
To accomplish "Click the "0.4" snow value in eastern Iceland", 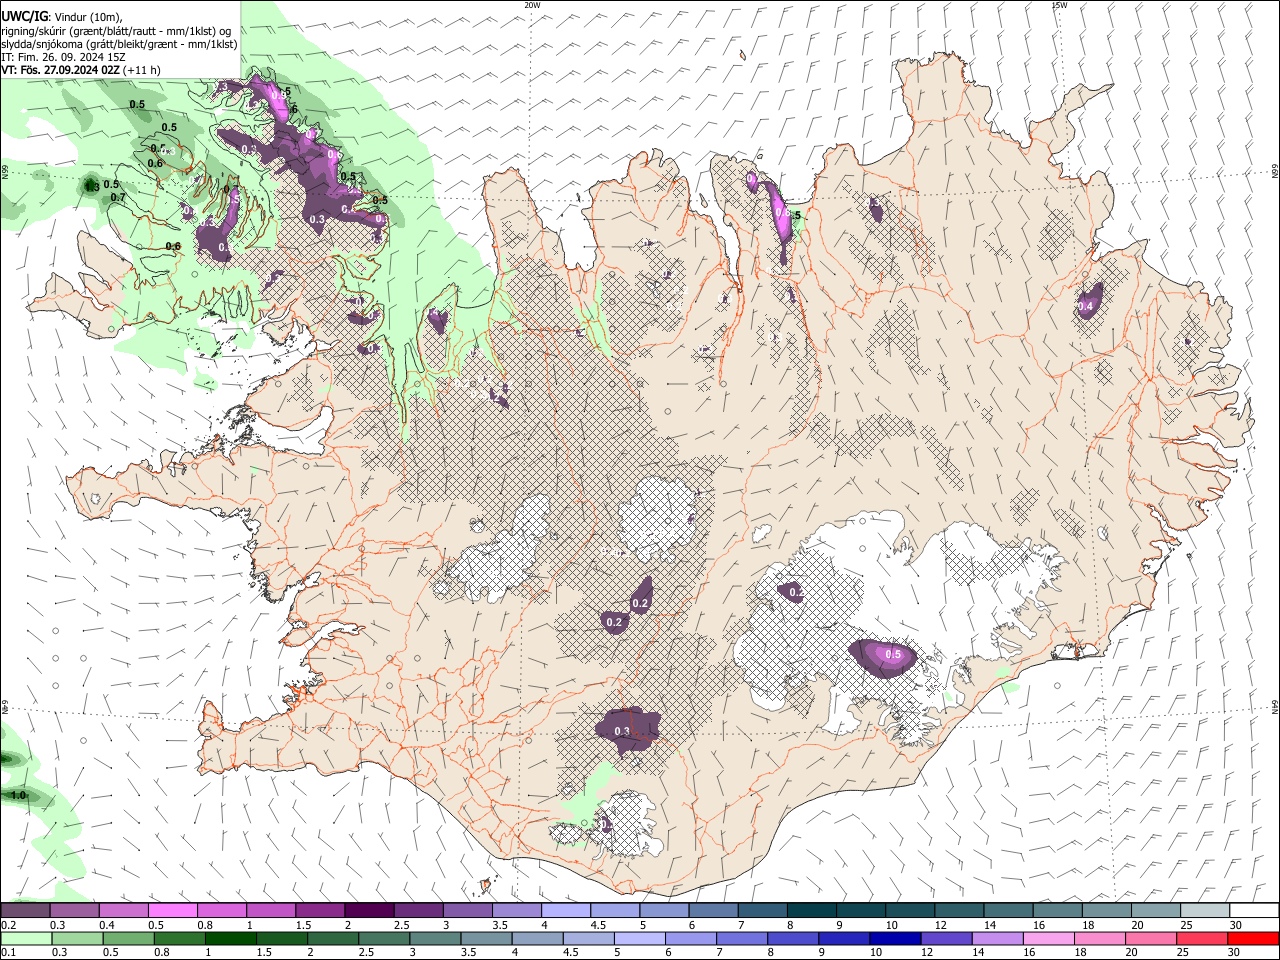I will [x=1087, y=305].
